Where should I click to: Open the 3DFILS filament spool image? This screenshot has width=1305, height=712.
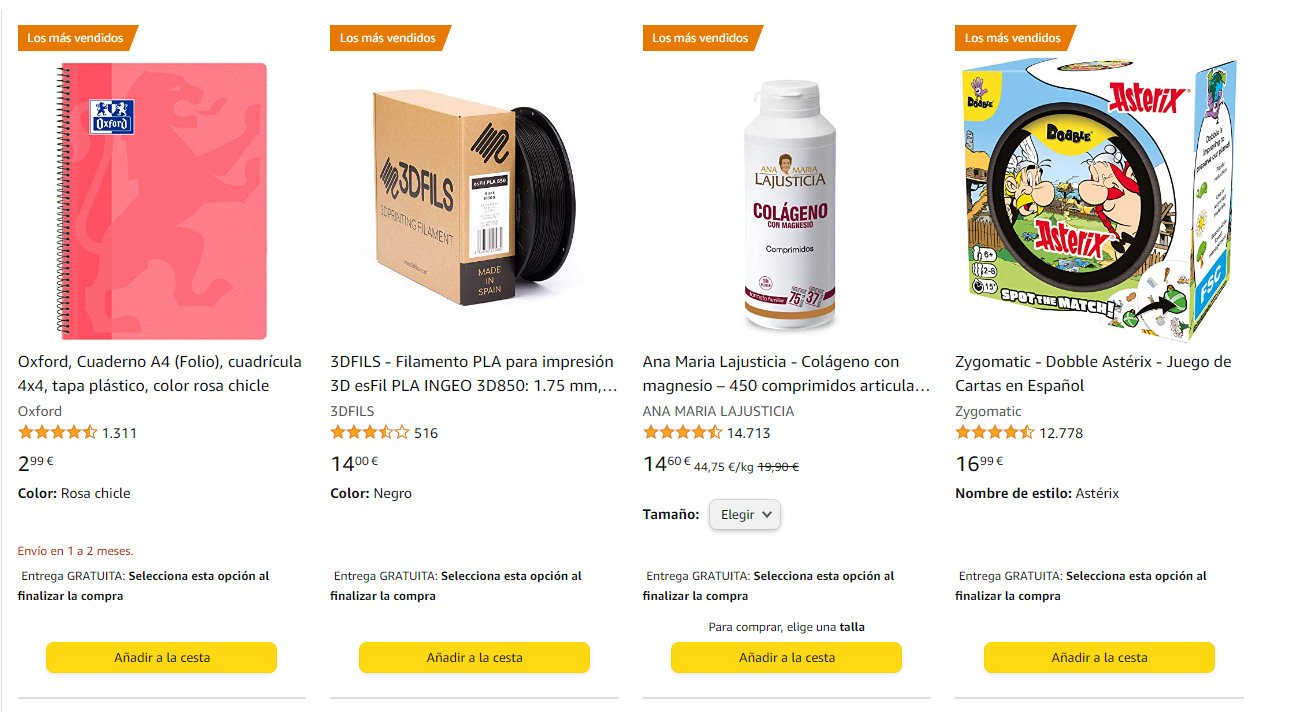[474, 199]
